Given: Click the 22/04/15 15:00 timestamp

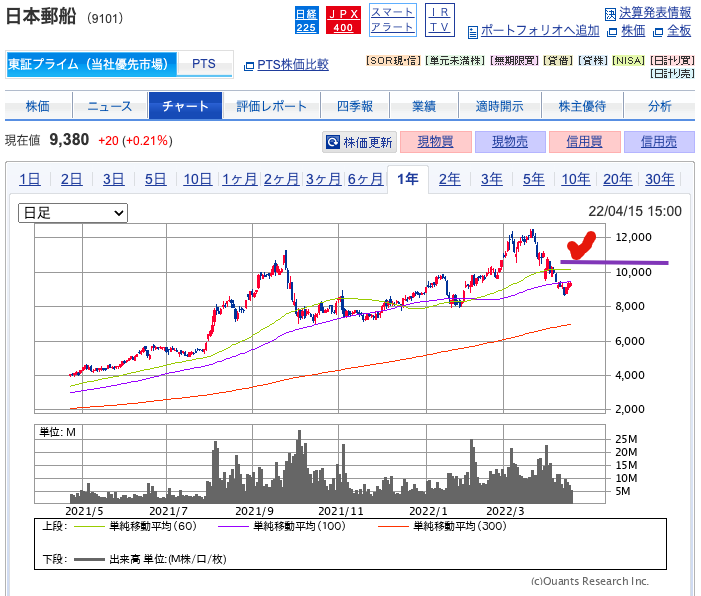Looking at the screenshot, I should point(635,211).
